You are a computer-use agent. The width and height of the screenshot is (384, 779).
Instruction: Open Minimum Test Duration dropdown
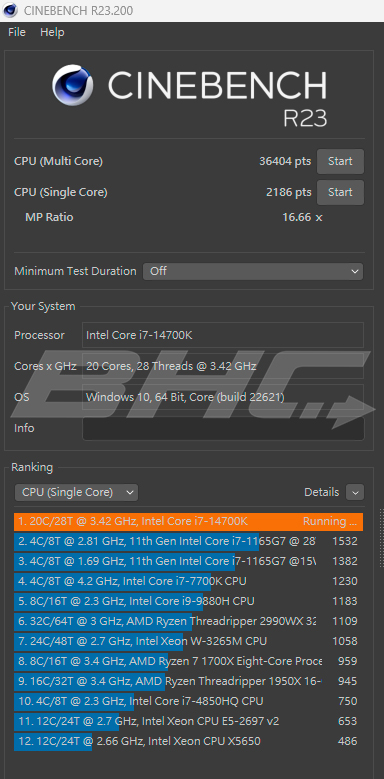253,271
